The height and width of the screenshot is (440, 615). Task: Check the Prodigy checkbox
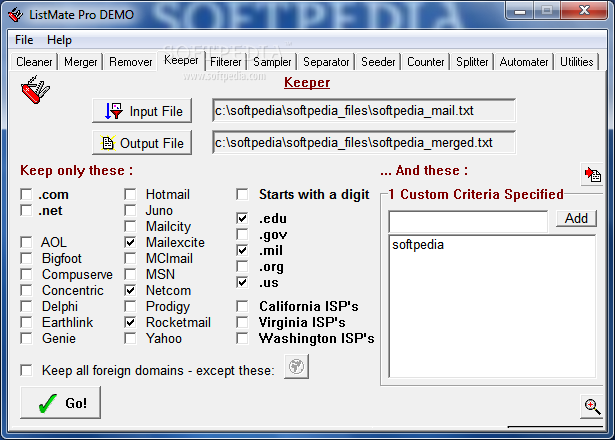[x=130, y=306]
